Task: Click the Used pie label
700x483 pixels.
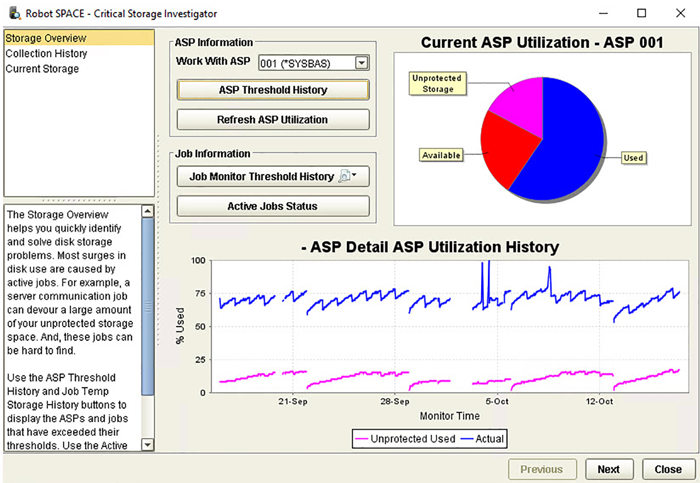Action: click(x=633, y=158)
